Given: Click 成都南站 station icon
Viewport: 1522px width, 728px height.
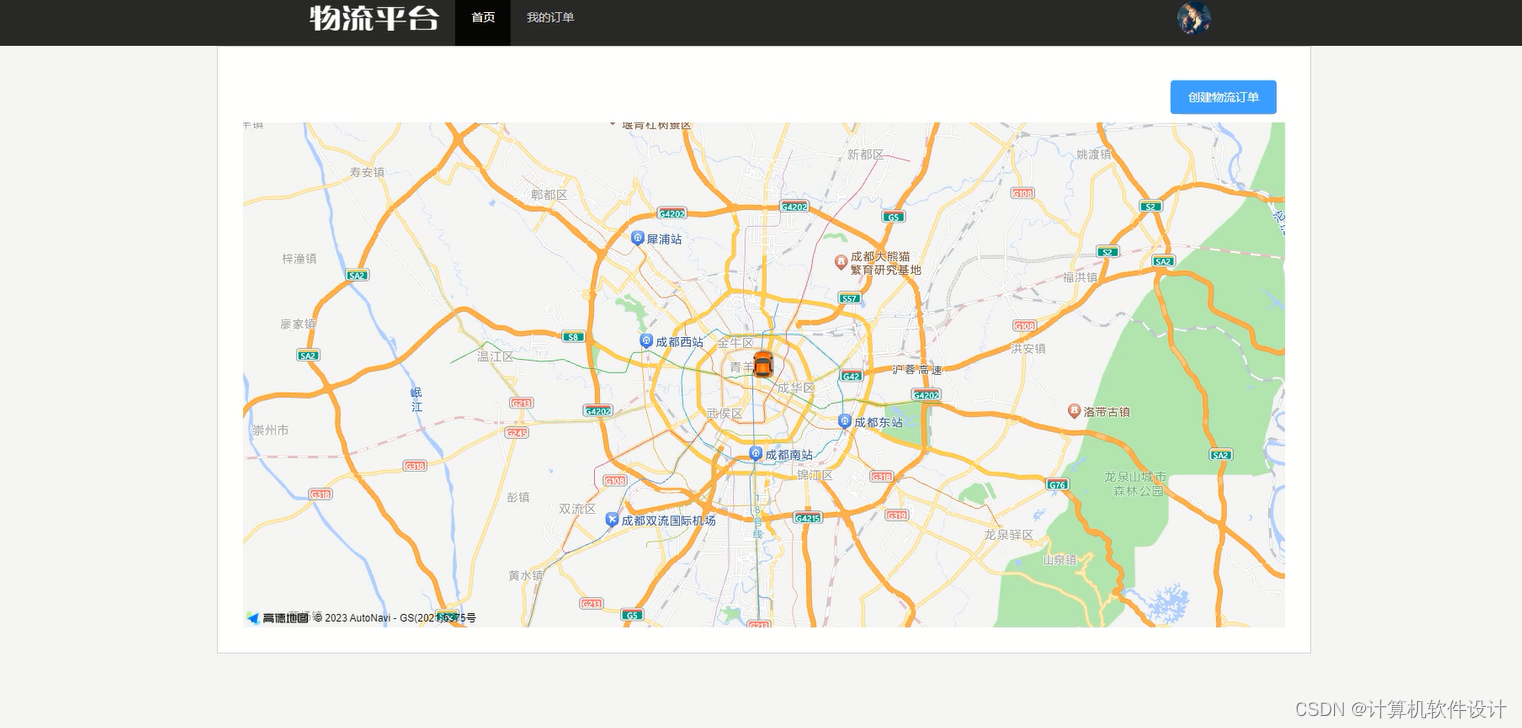Looking at the screenshot, I should (756, 454).
